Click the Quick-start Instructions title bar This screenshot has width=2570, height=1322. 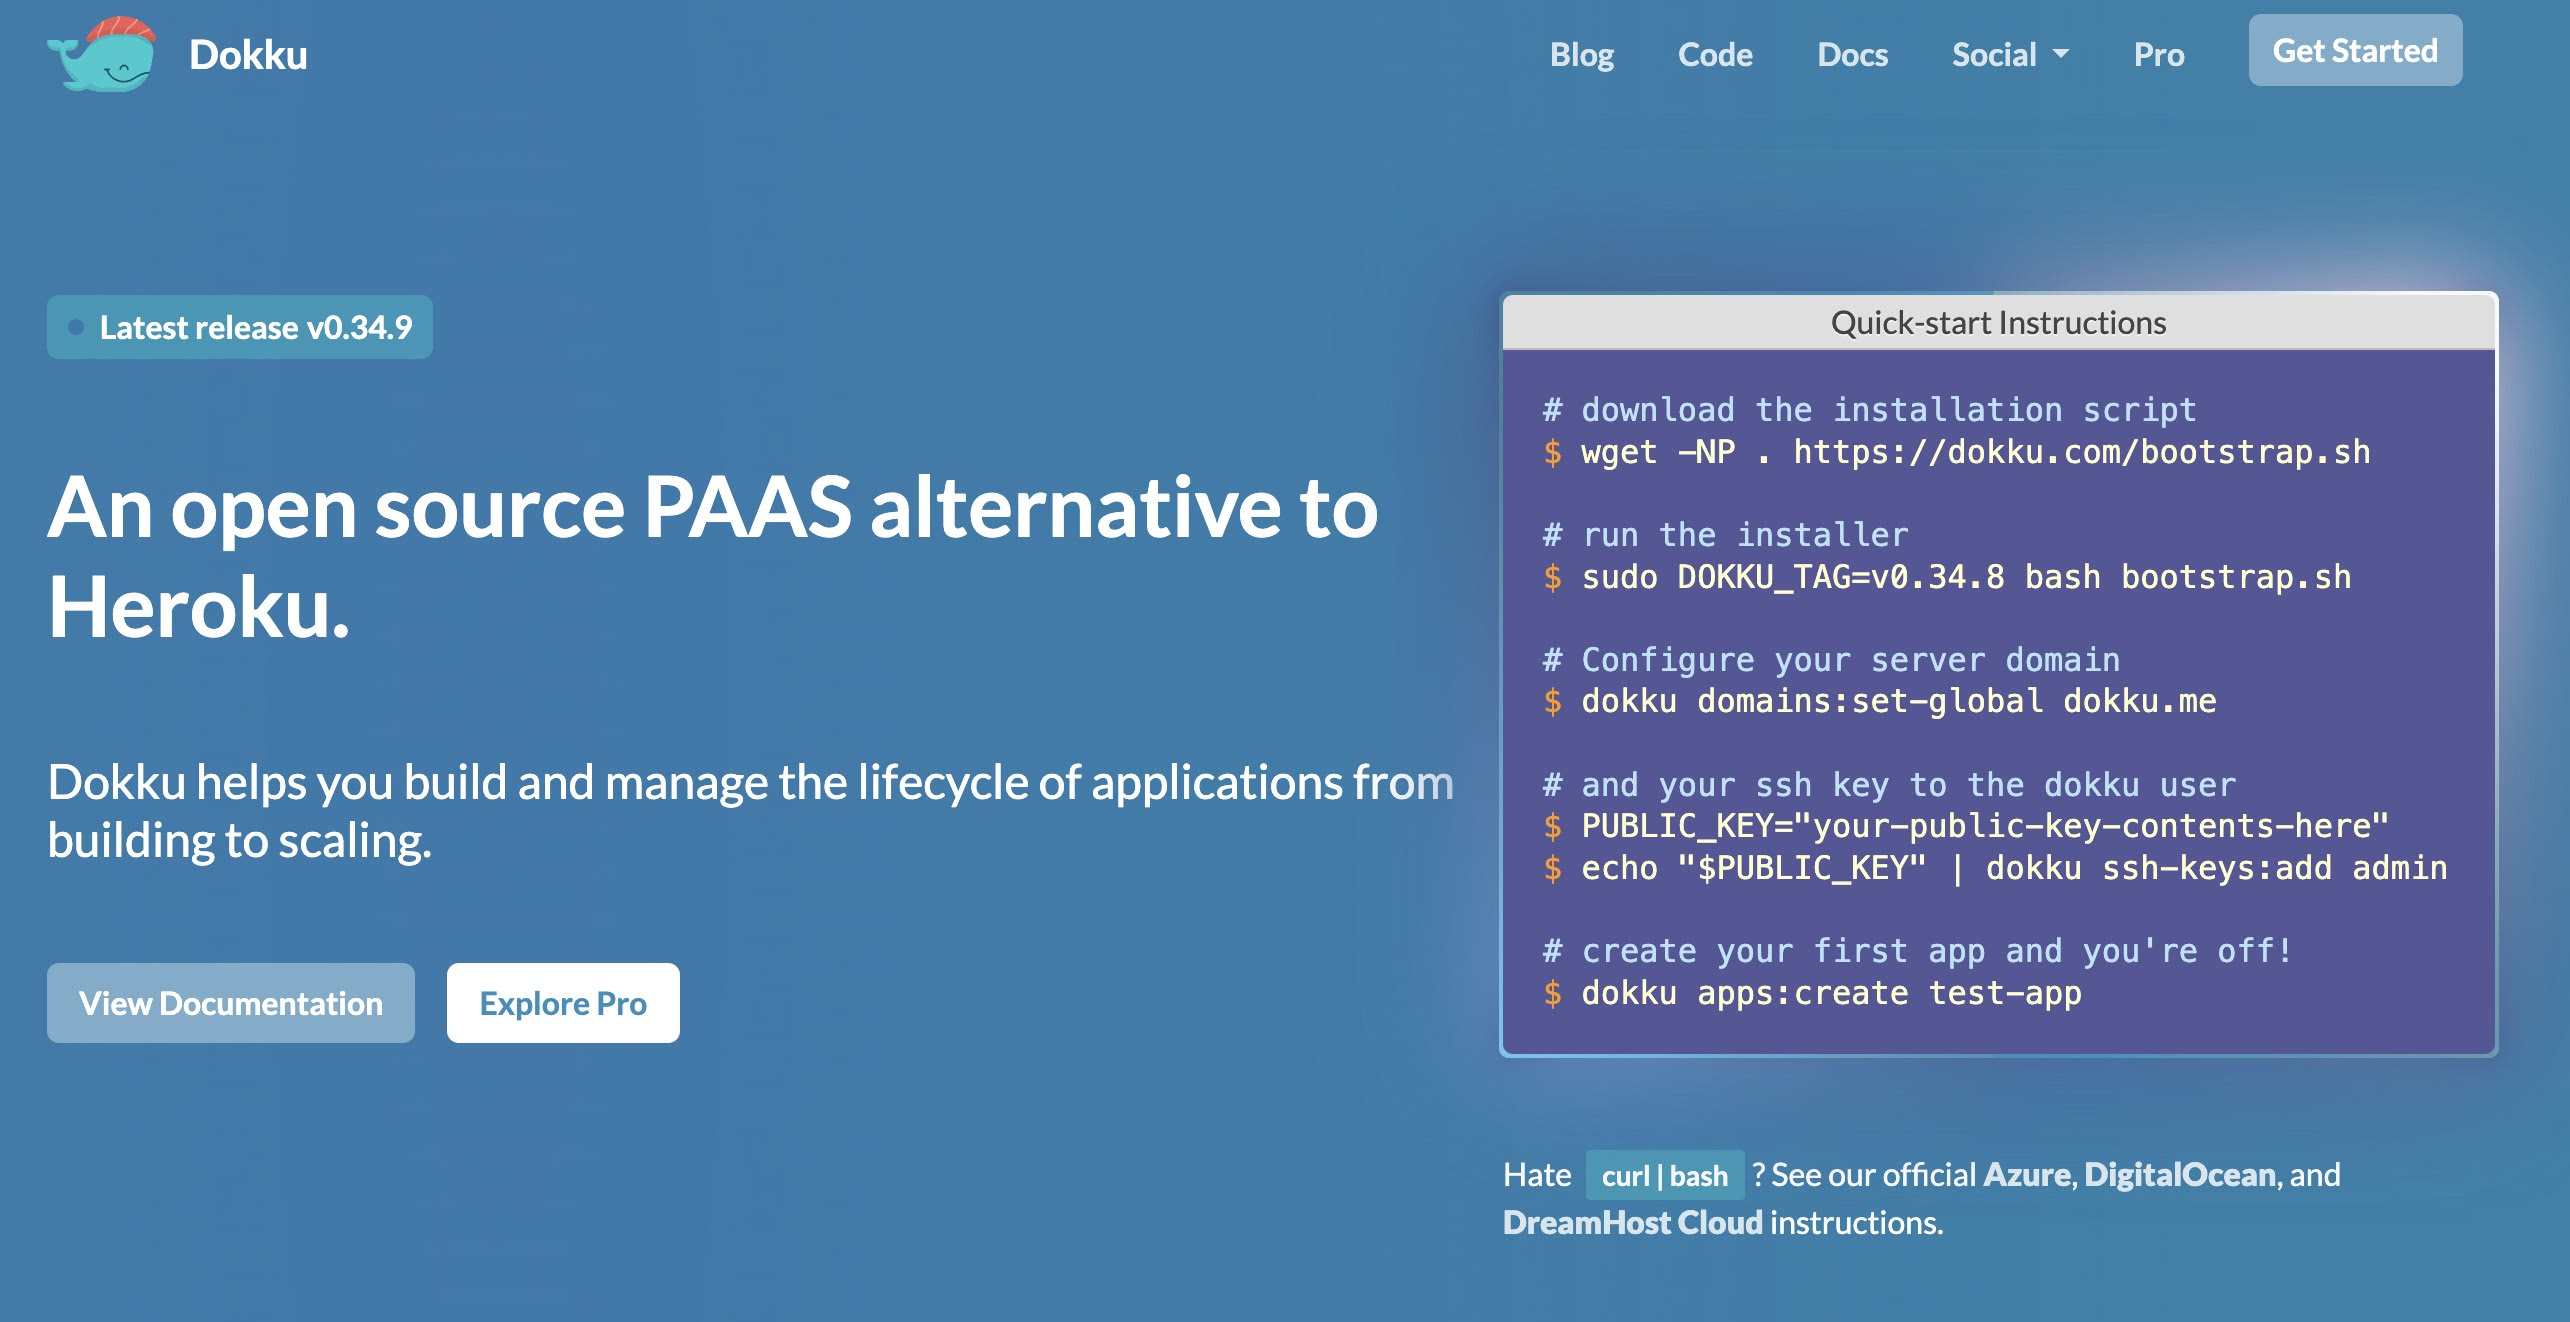(1999, 322)
